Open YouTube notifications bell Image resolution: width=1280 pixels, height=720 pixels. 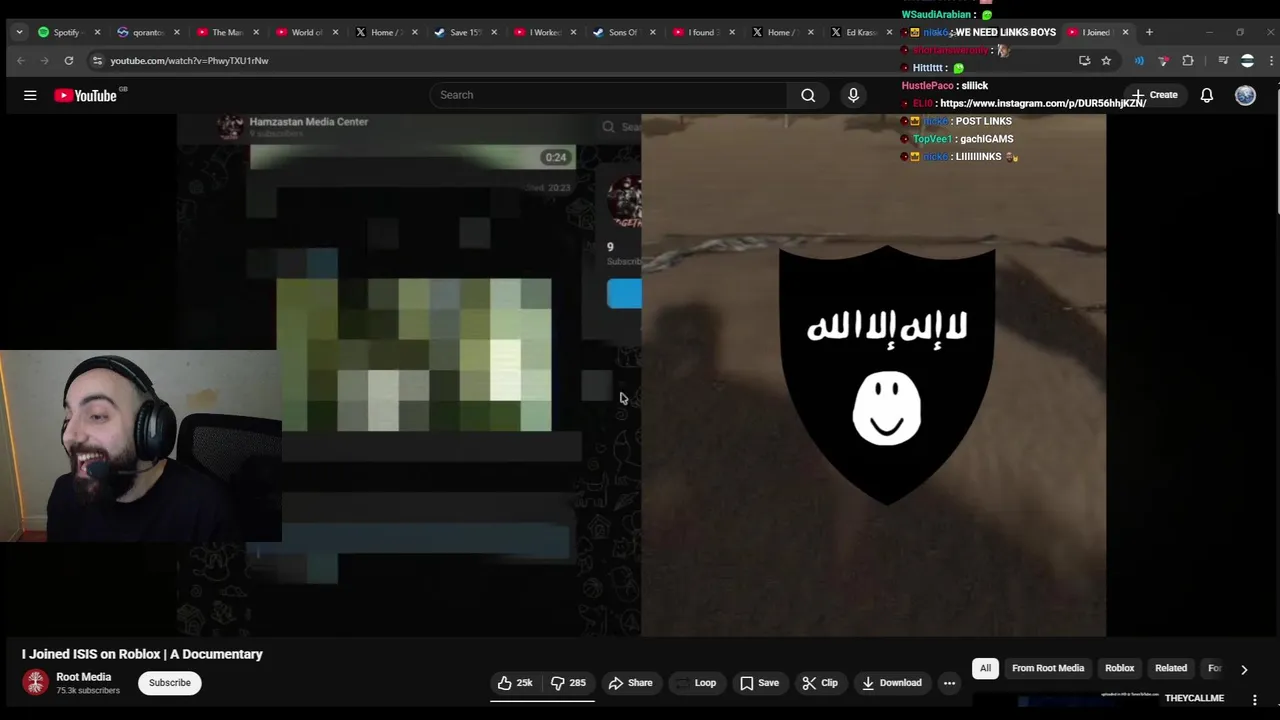point(1207,95)
